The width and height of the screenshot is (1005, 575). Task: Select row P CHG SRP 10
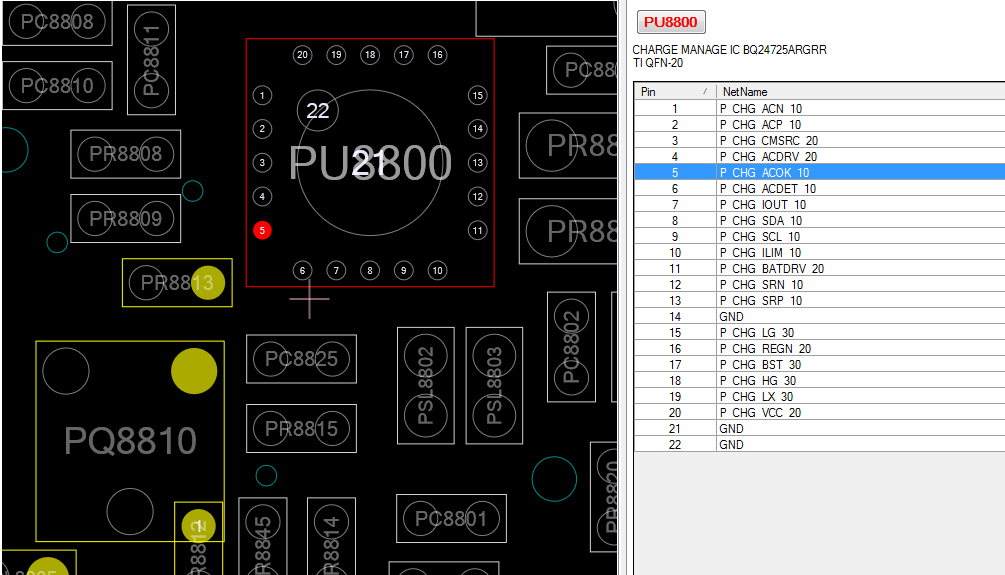coord(820,301)
